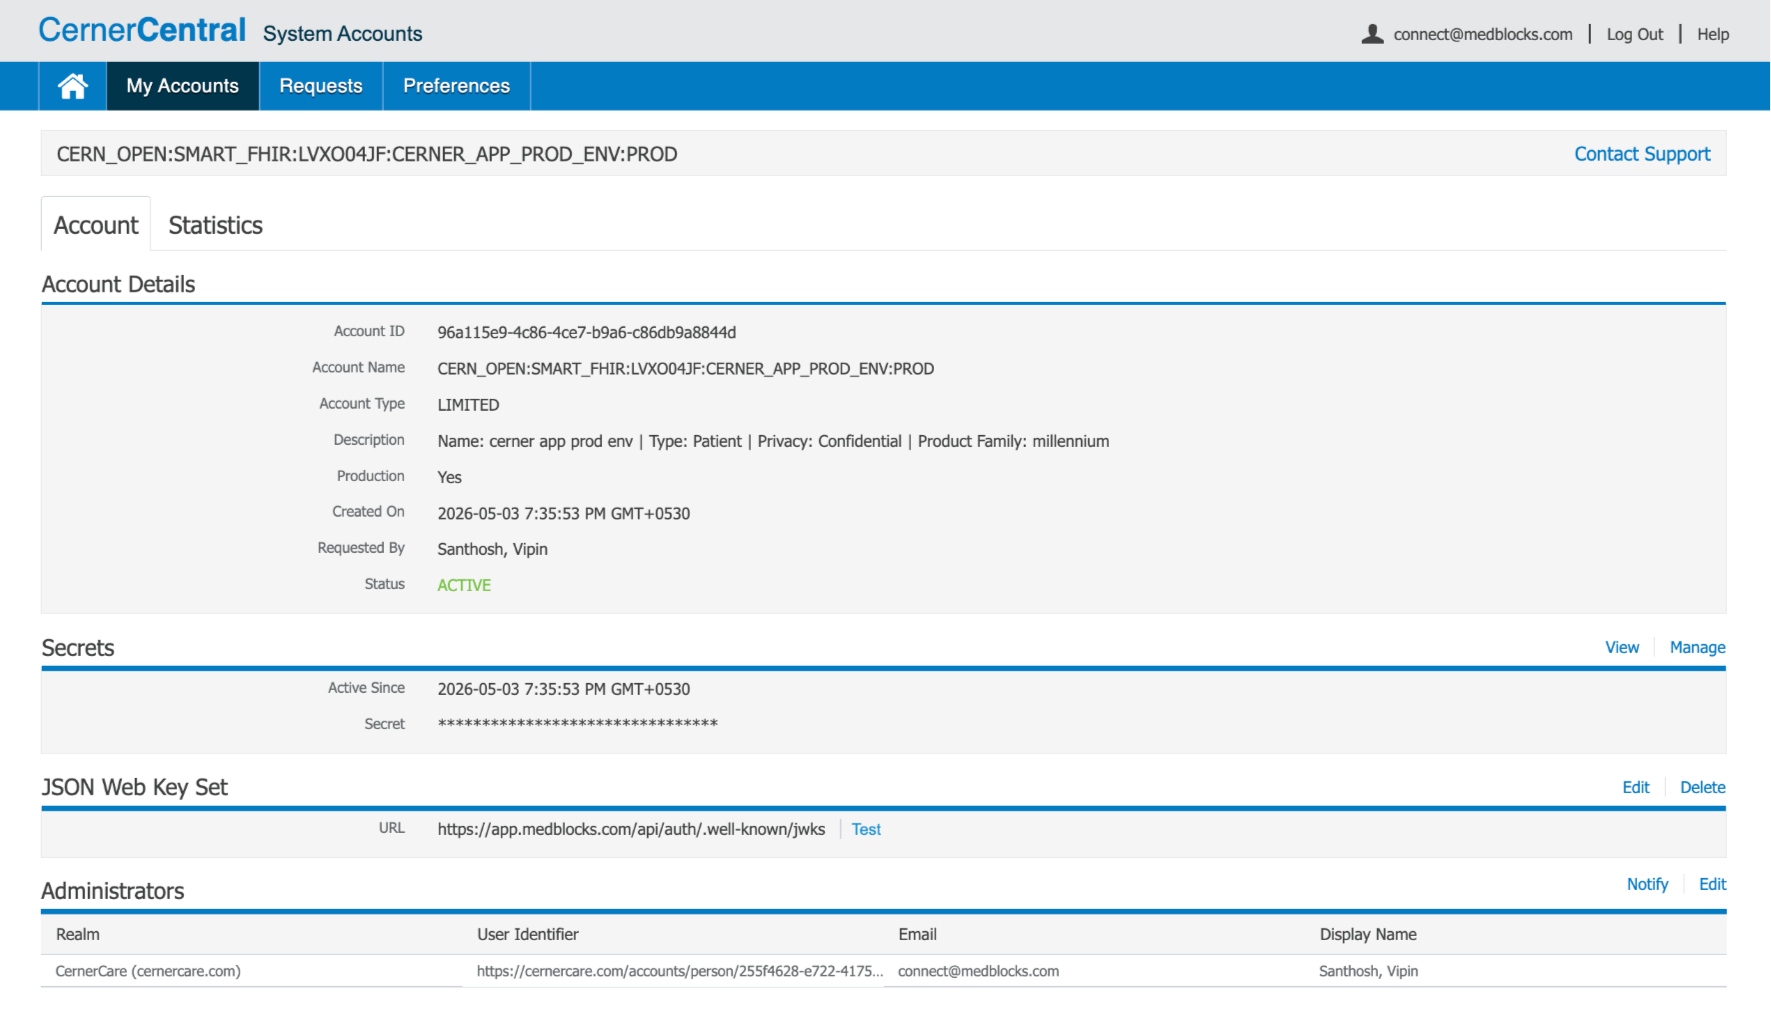This screenshot has height=1033, width=1771.
Task: Click the User Identifier column header
Action: 528,934
